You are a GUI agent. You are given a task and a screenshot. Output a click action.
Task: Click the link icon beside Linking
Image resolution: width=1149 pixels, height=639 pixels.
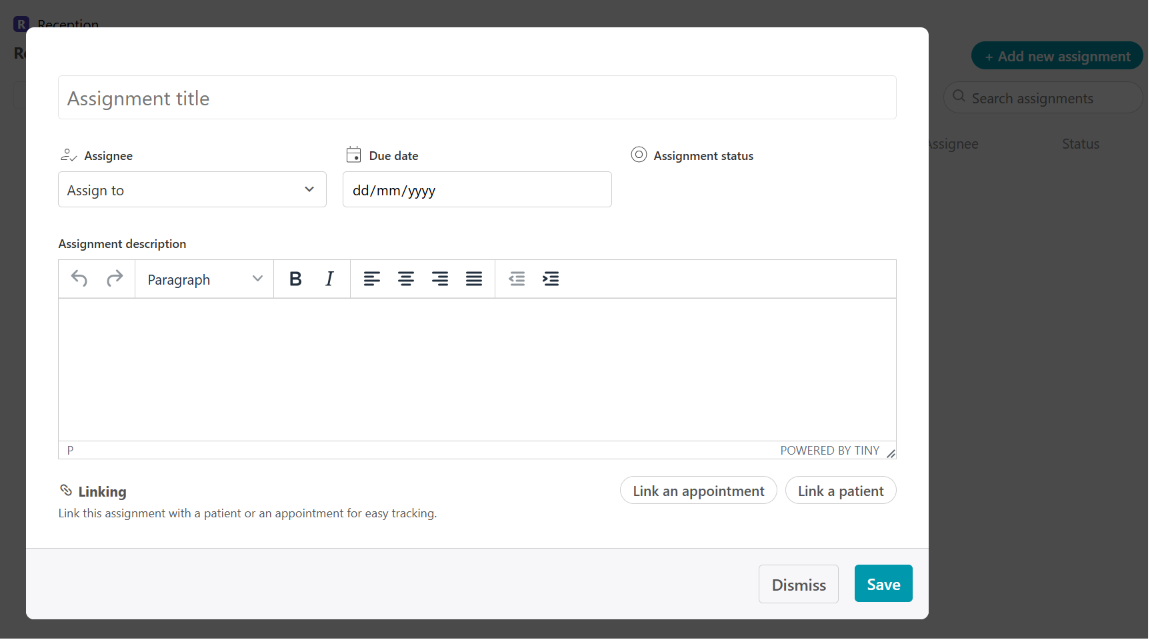click(66, 490)
